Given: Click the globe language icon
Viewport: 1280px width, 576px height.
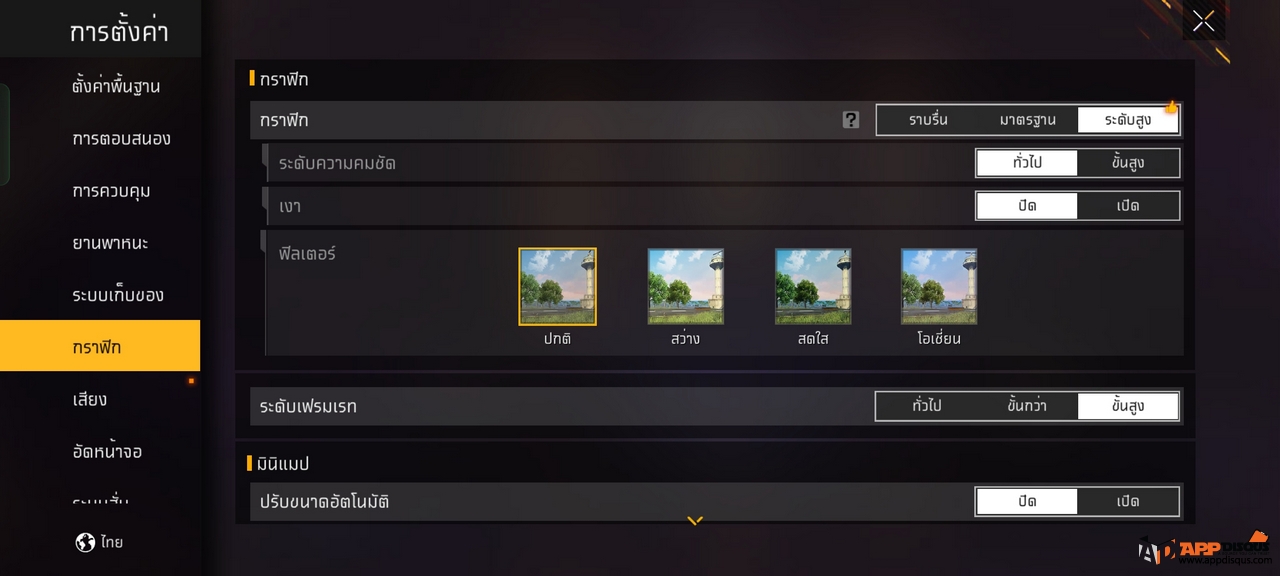Looking at the screenshot, I should tap(86, 542).
